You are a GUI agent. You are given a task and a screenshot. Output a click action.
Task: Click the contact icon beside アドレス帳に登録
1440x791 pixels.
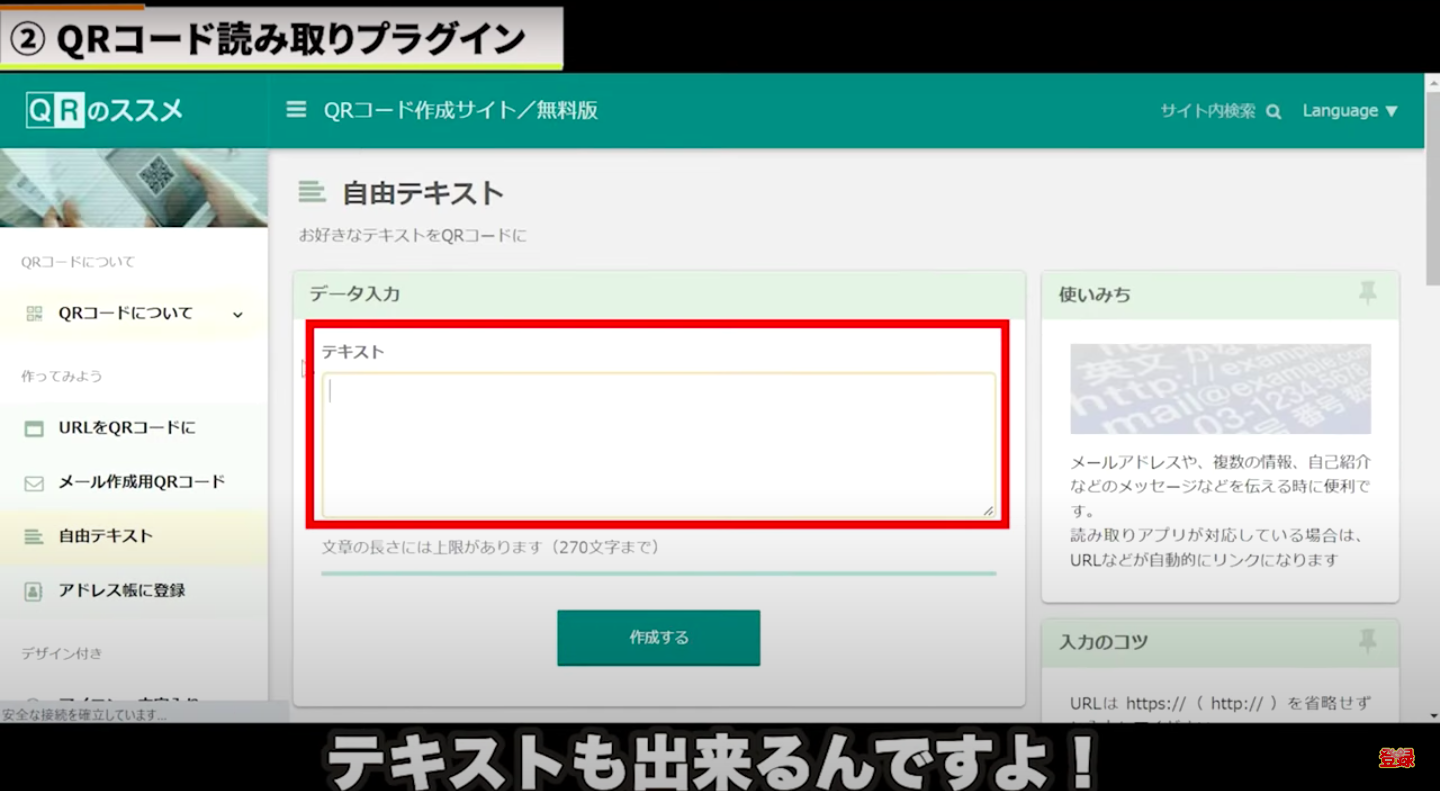34,591
